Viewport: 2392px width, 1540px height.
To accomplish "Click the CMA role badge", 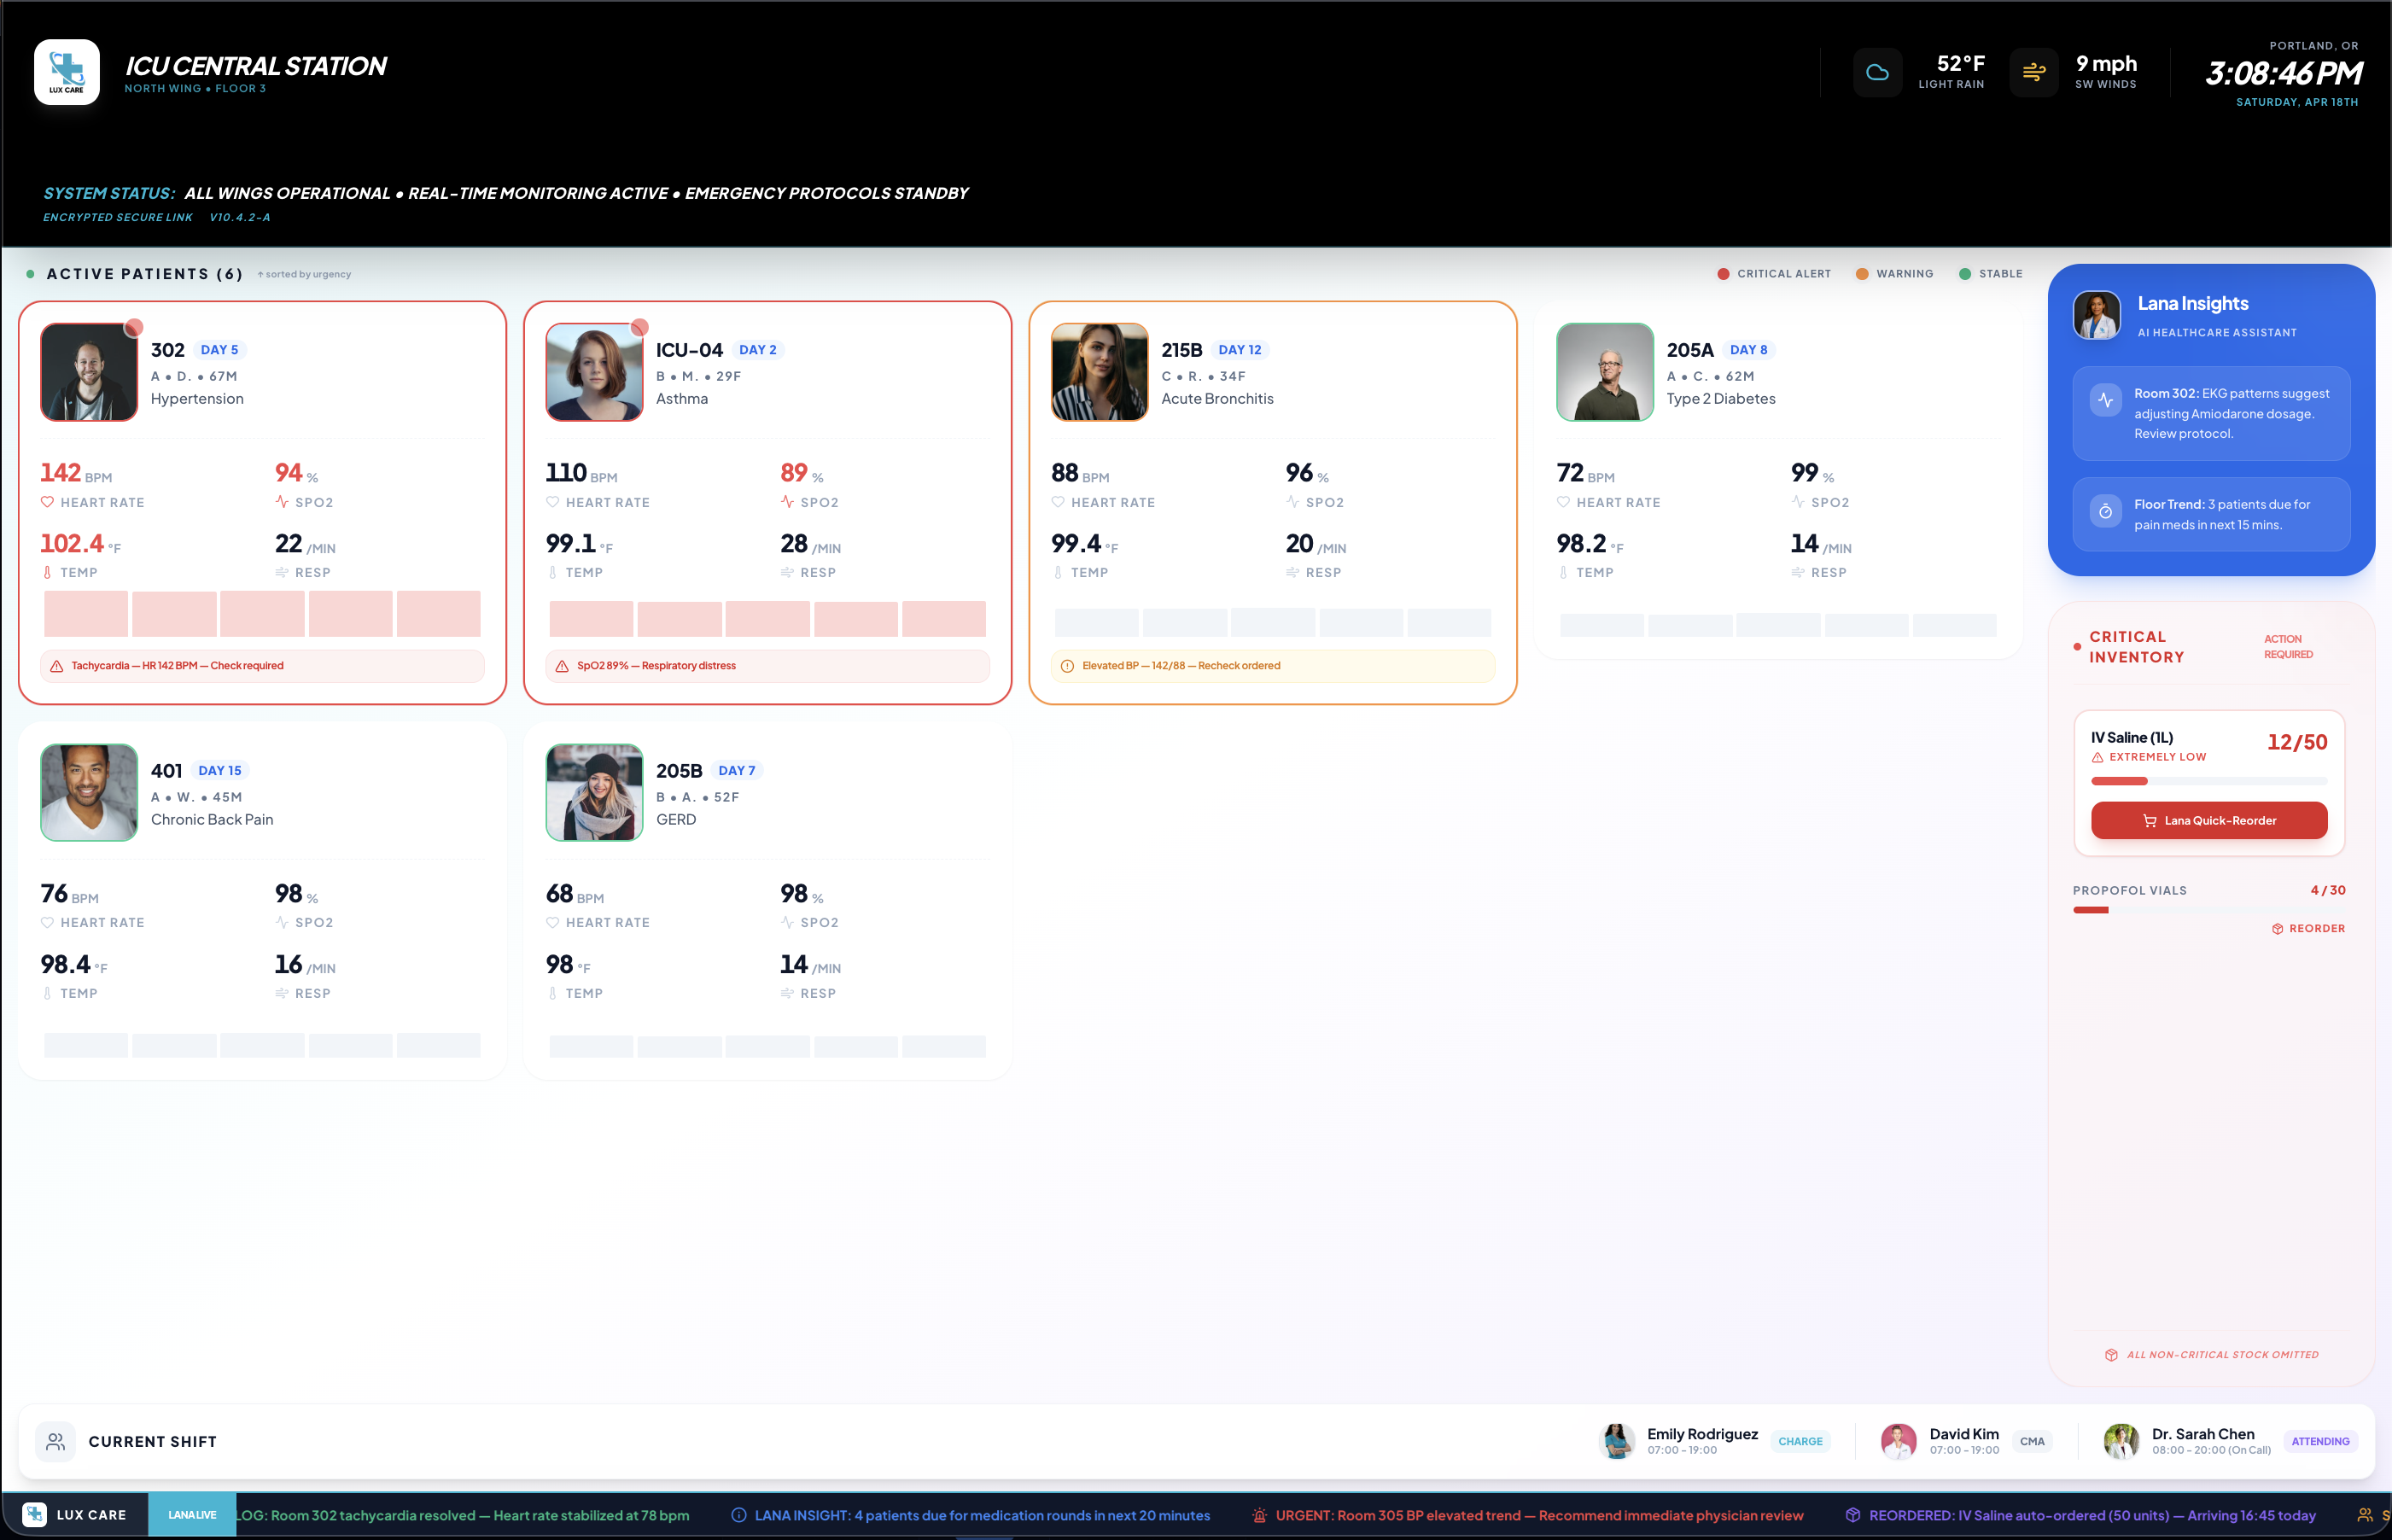I will tap(2032, 1442).
